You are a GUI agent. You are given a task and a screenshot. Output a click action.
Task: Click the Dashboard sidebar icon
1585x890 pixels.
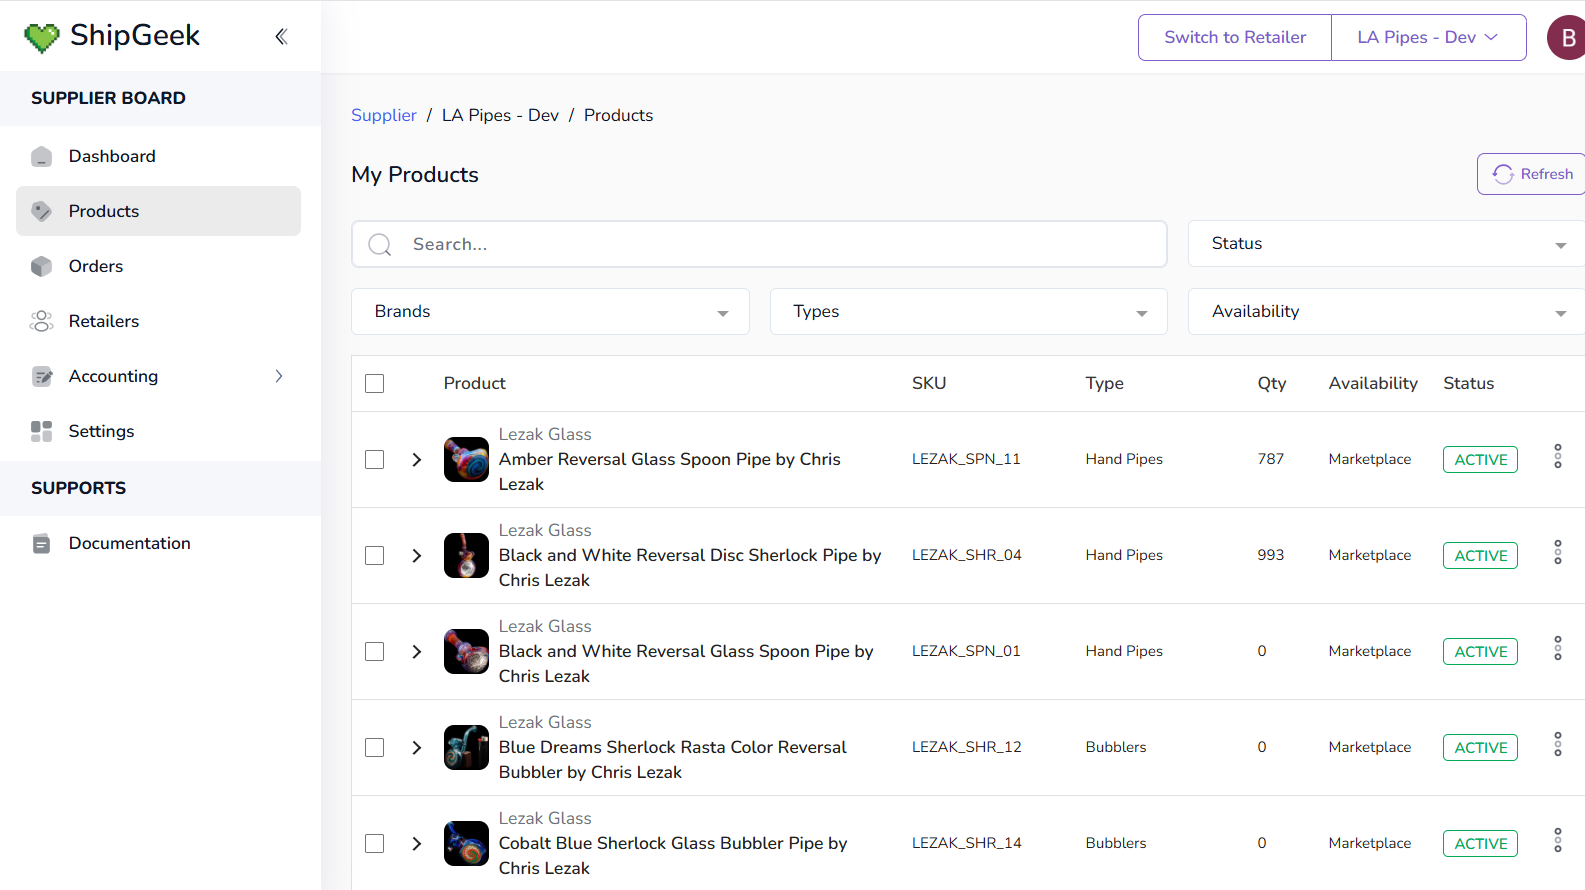pos(41,157)
